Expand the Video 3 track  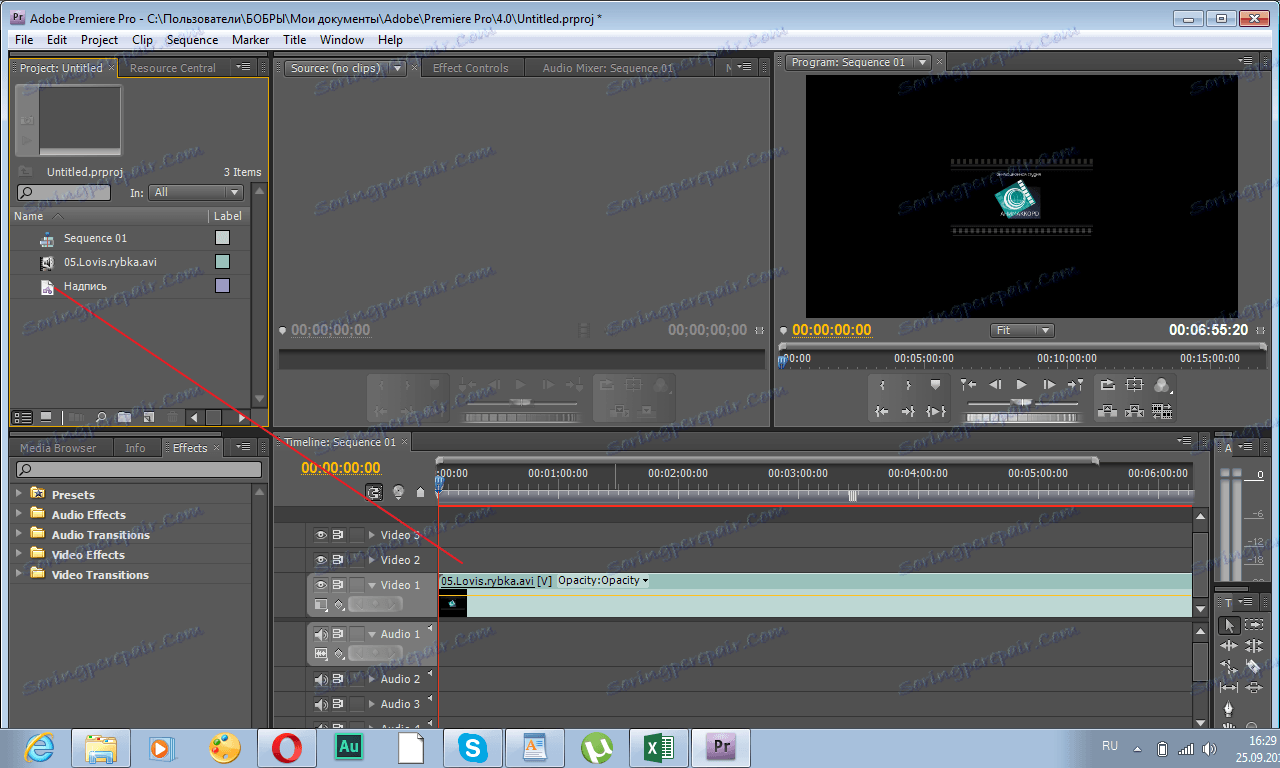click(x=373, y=535)
